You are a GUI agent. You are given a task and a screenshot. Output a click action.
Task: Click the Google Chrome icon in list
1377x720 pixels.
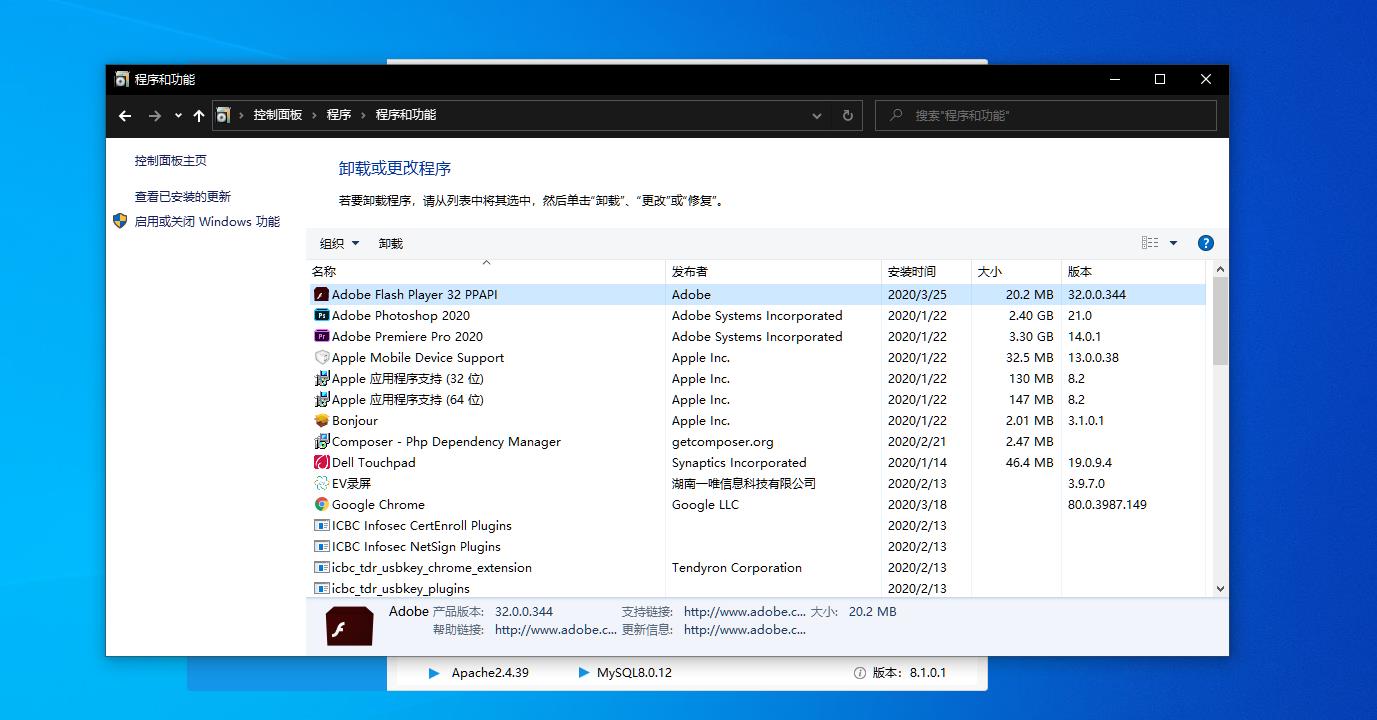pyautogui.click(x=322, y=504)
